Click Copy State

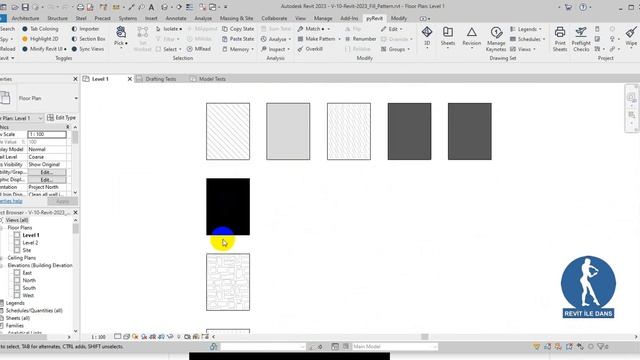tap(238, 29)
